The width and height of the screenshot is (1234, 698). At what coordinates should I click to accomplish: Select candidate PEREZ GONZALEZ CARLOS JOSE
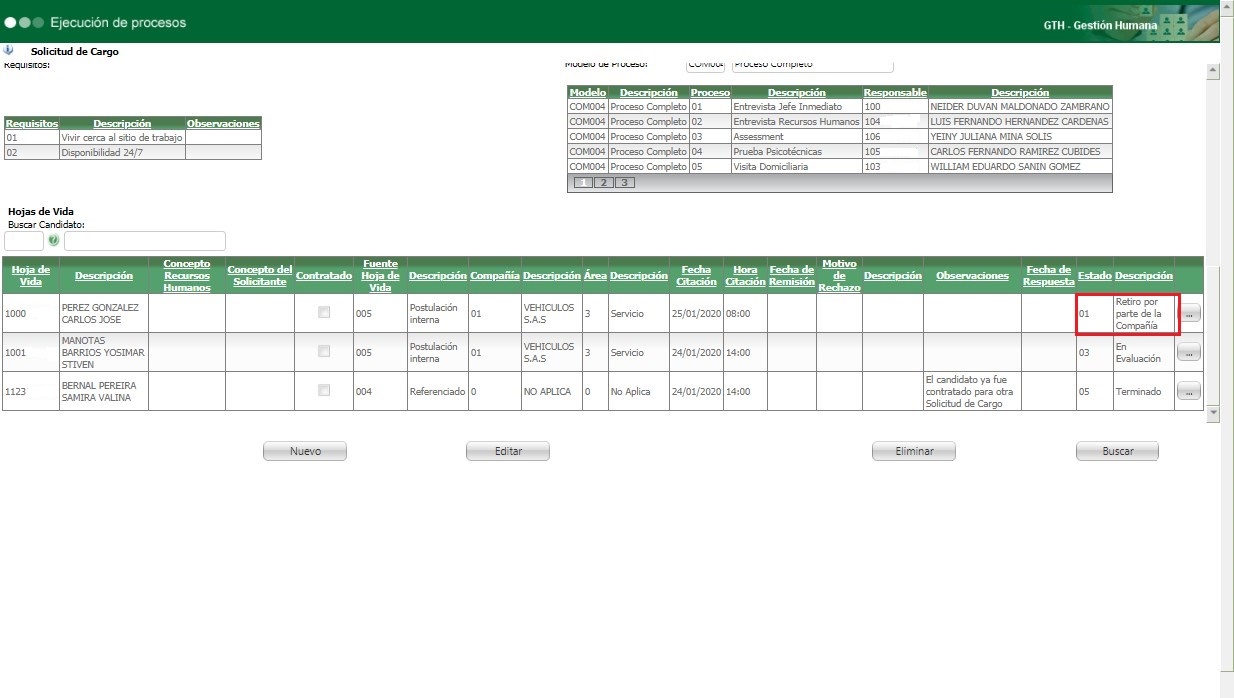click(x=103, y=313)
